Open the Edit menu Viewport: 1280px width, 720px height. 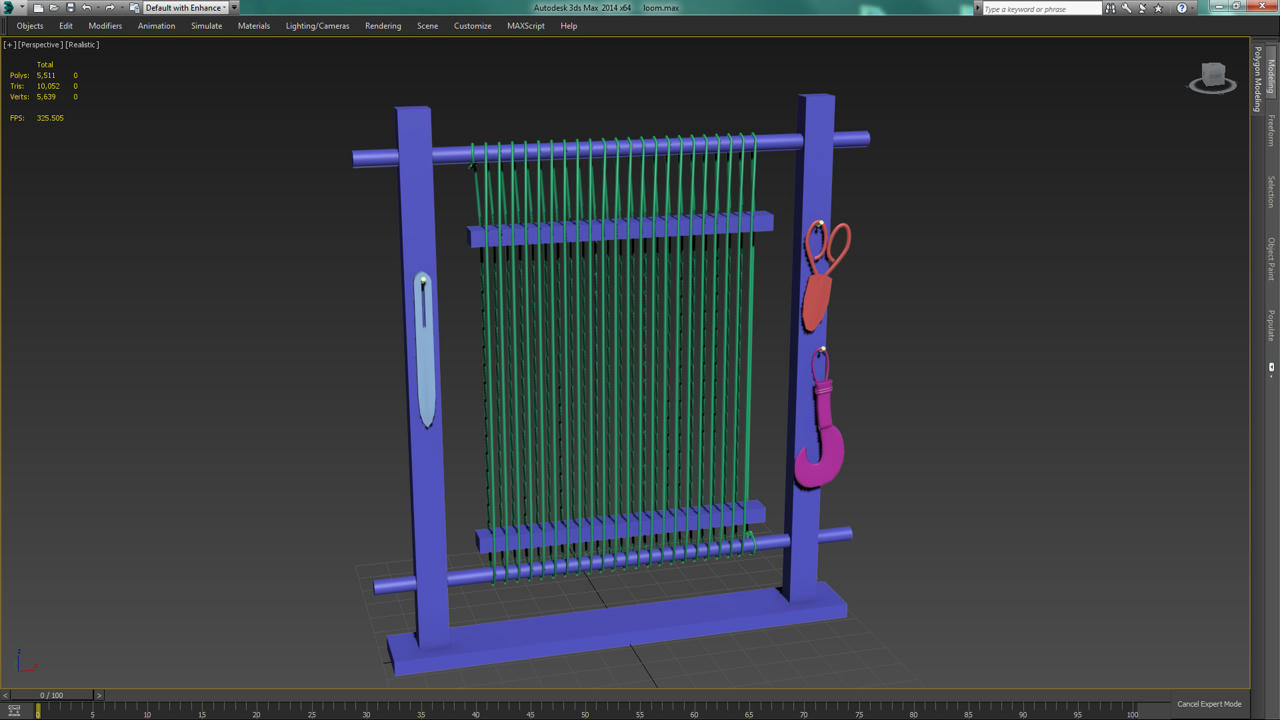[66, 26]
